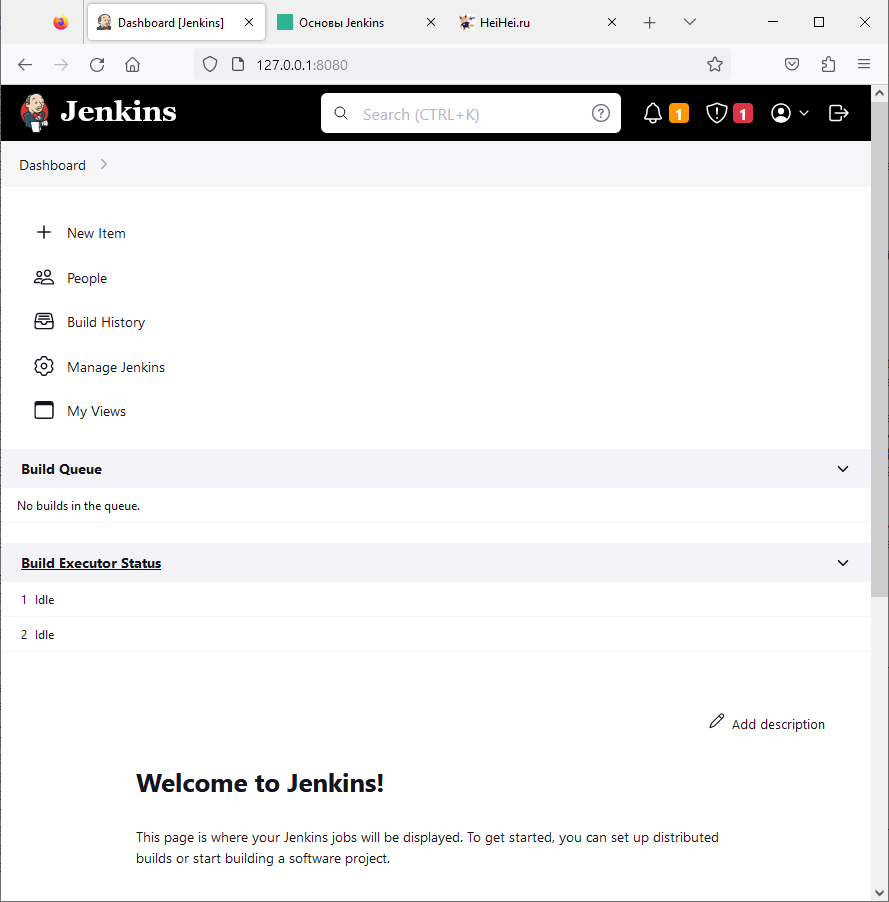This screenshot has height=902, width=889.
Task: Click the scrollbar up arrow
Action: (879, 93)
